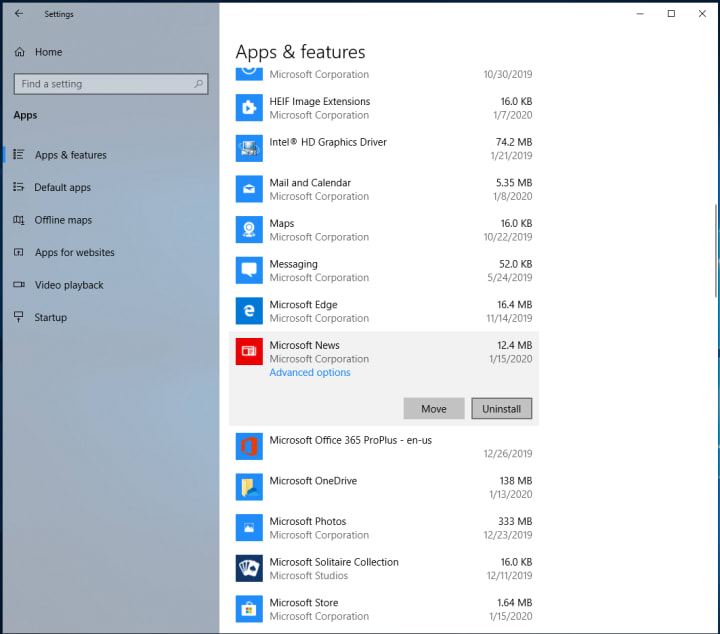This screenshot has height=634, width=720.
Task: Click the Intel HD Graphics Driver icon
Action: (249, 148)
